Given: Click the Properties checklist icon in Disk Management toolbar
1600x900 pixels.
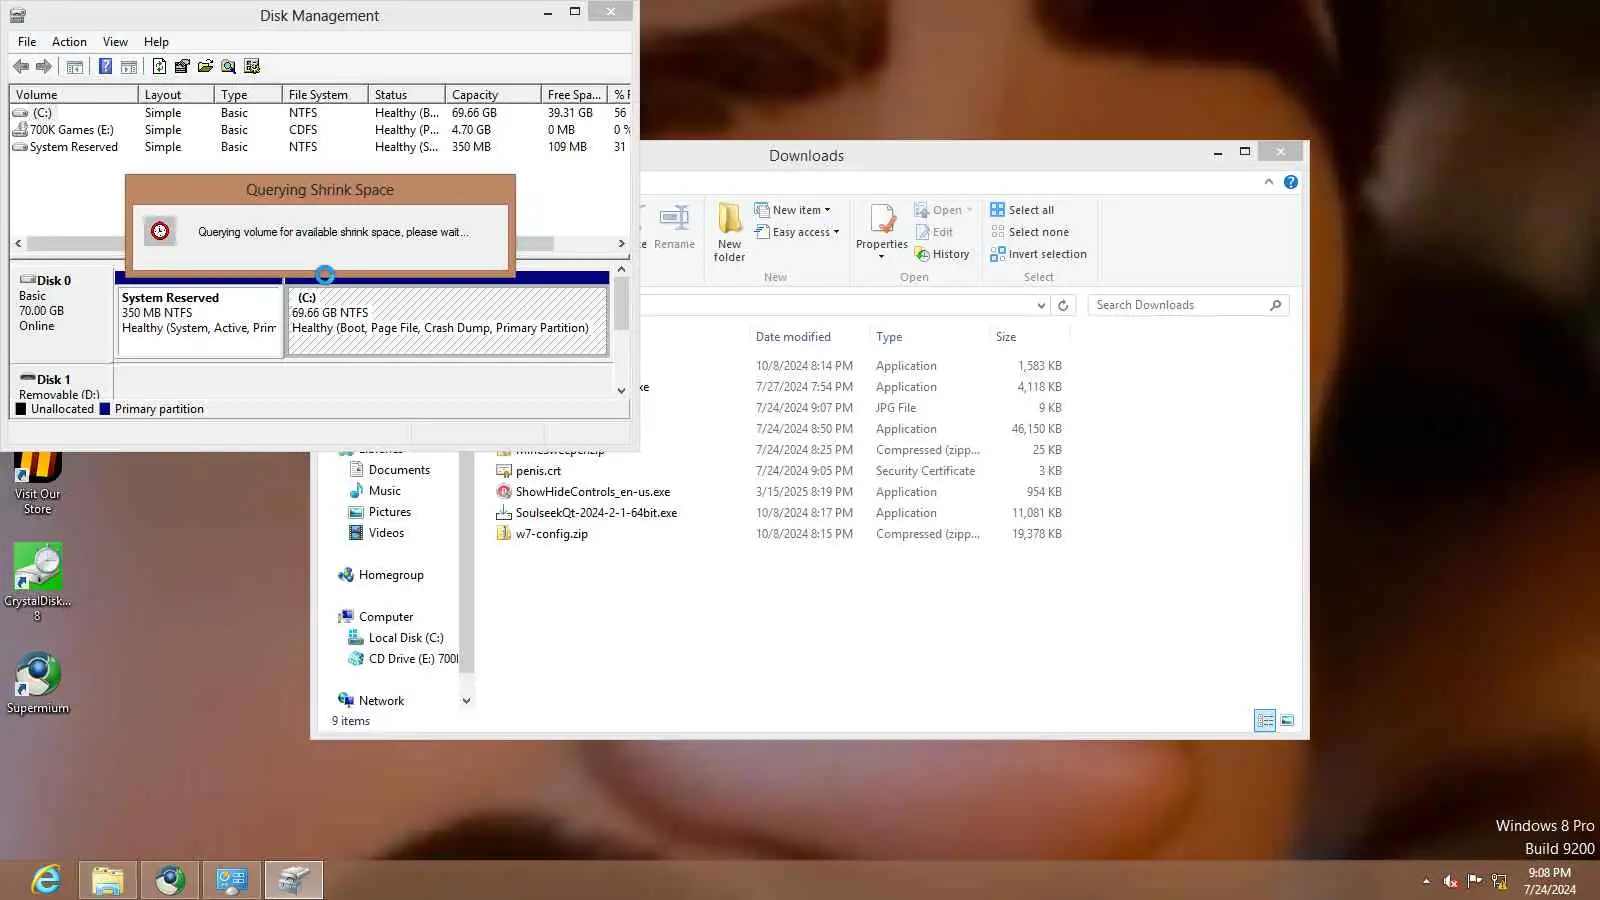Looking at the screenshot, I should pyautogui.click(x=182, y=67).
